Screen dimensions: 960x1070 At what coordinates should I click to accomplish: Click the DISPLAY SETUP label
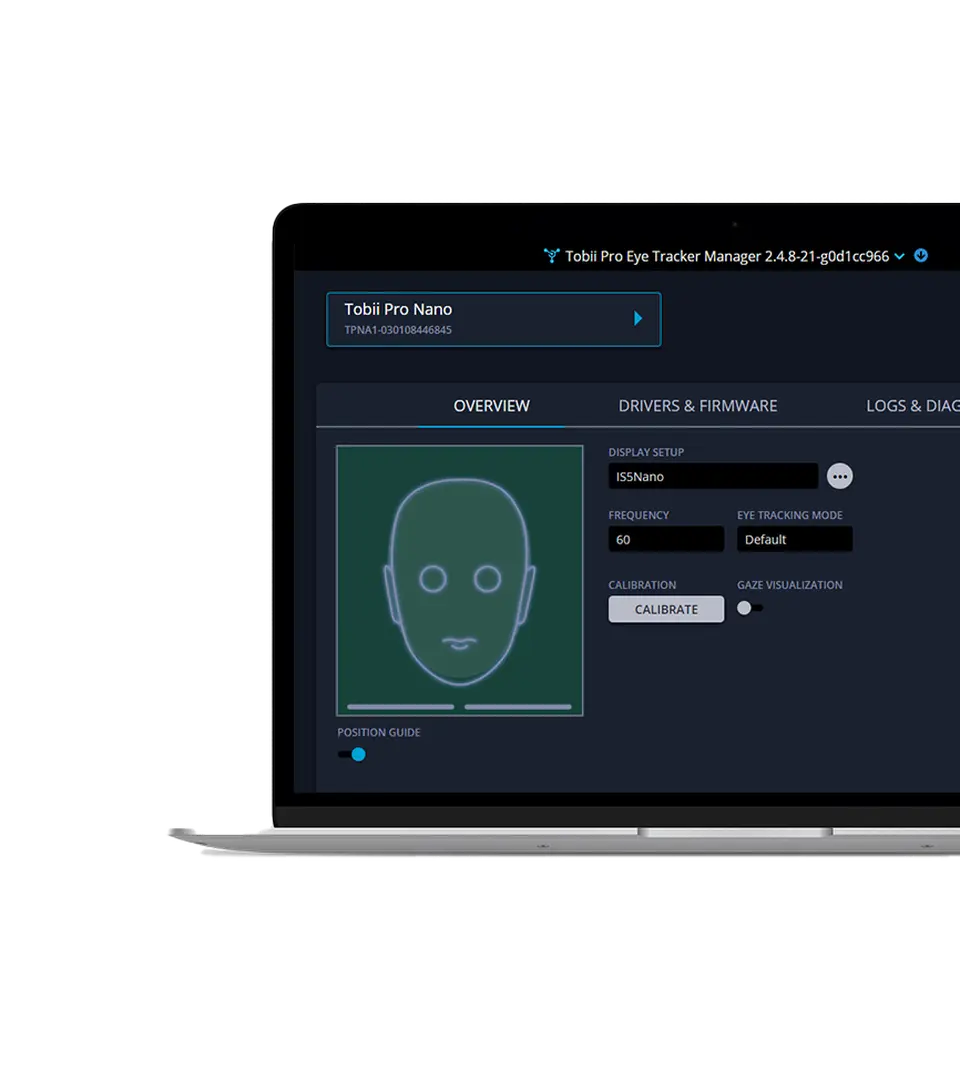tap(646, 452)
